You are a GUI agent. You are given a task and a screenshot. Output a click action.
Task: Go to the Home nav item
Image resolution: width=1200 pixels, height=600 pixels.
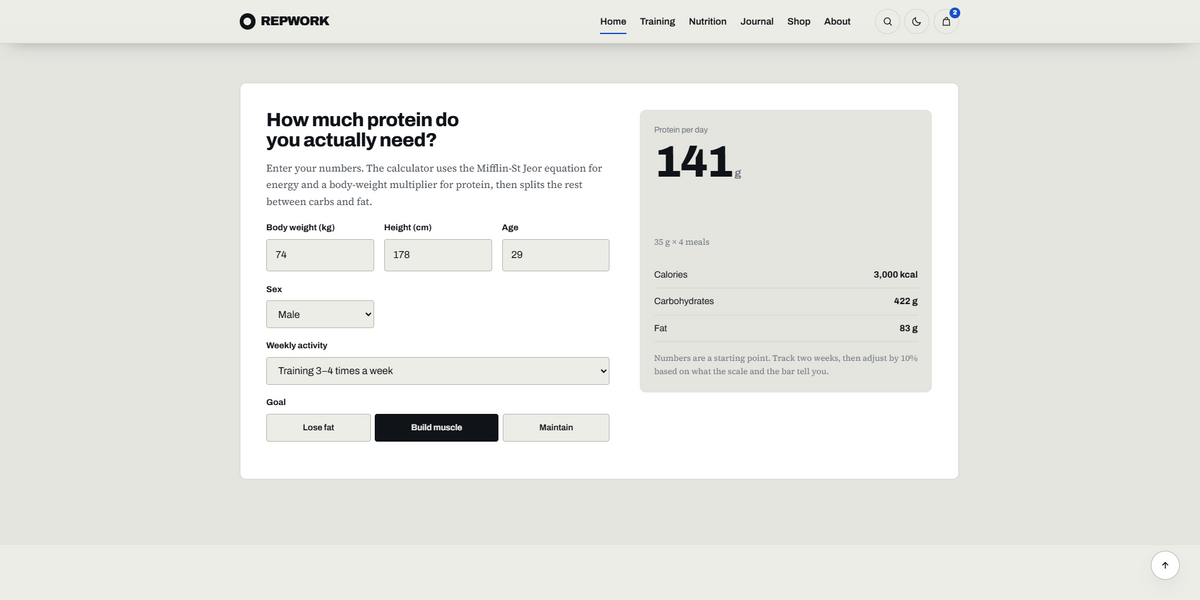[x=613, y=21]
